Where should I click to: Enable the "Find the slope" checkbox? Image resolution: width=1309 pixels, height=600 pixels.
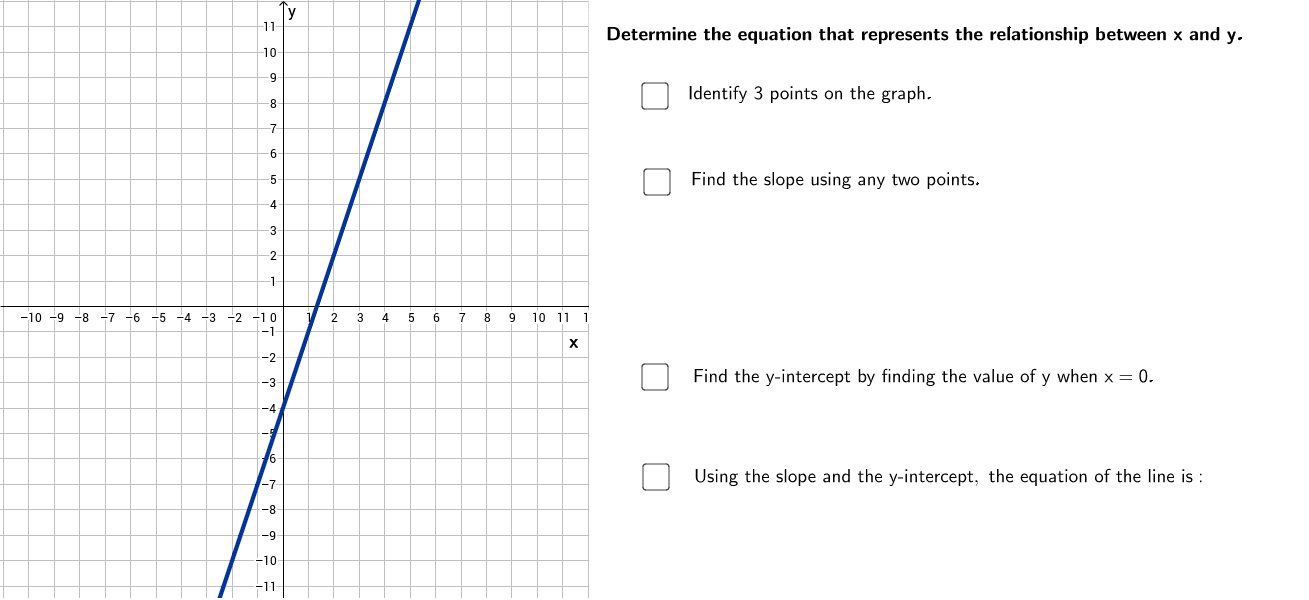[657, 181]
